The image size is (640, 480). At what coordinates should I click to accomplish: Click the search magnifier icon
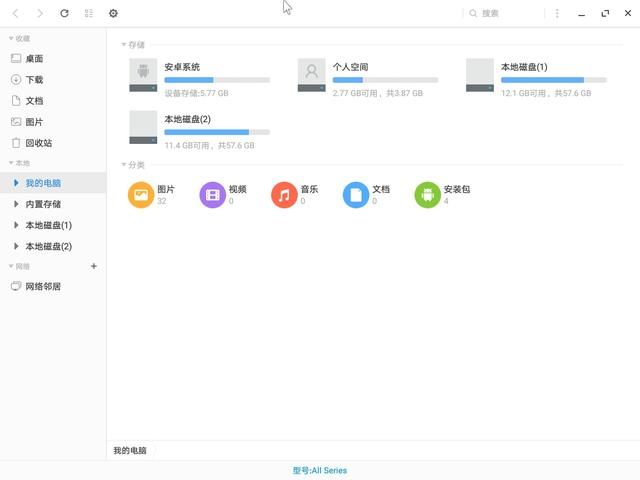pyautogui.click(x=473, y=13)
